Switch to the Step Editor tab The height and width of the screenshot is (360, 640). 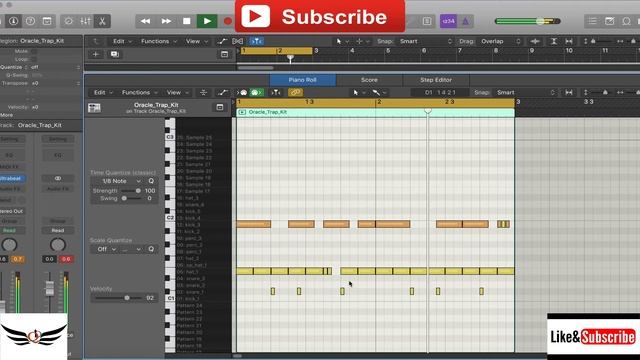pyautogui.click(x=436, y=80)
